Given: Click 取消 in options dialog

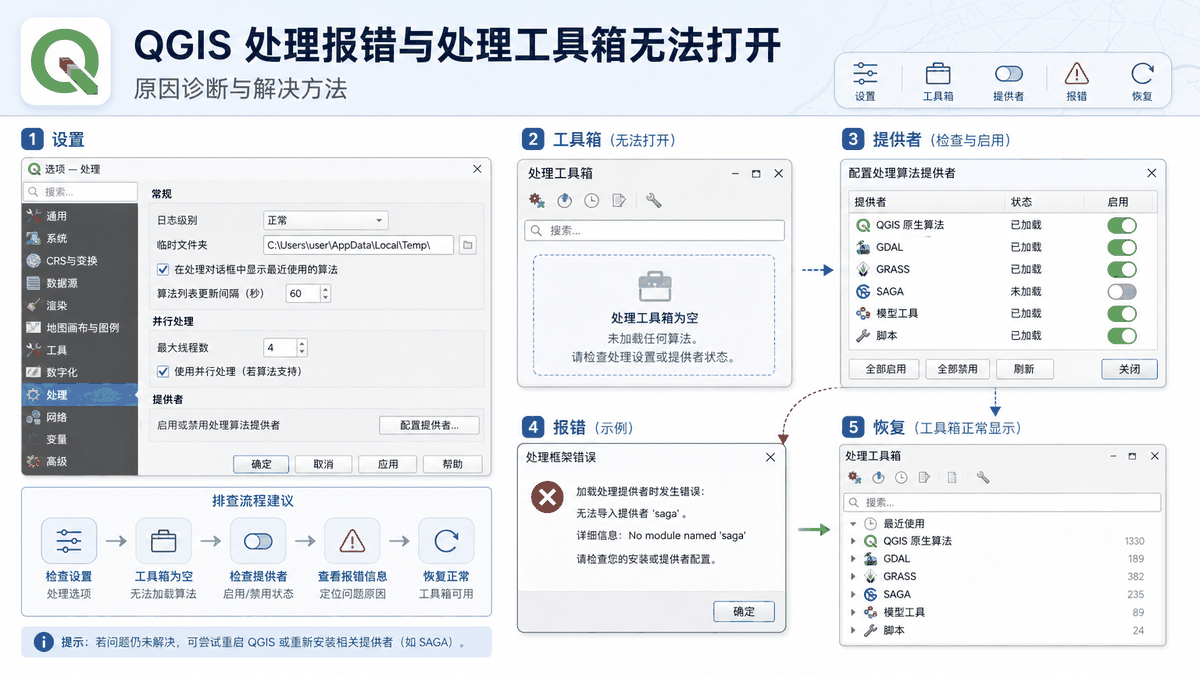Looking at the screenshot, I should click(x=323, y=464).
